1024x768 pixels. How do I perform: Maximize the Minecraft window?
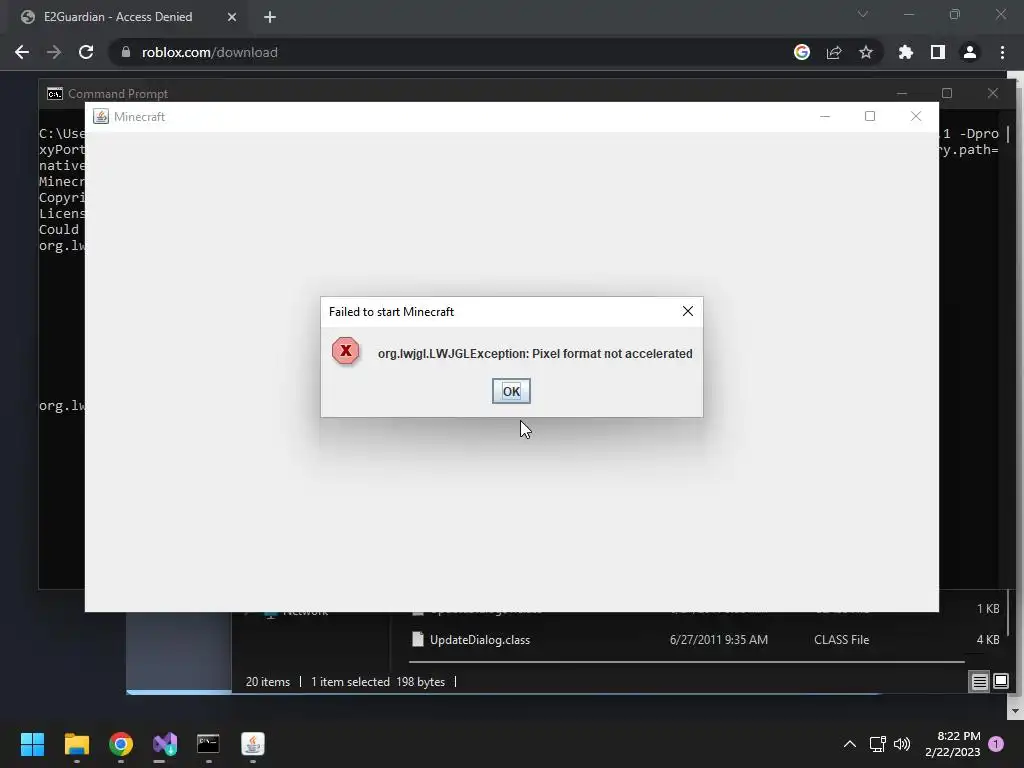[x=870, y=116]
